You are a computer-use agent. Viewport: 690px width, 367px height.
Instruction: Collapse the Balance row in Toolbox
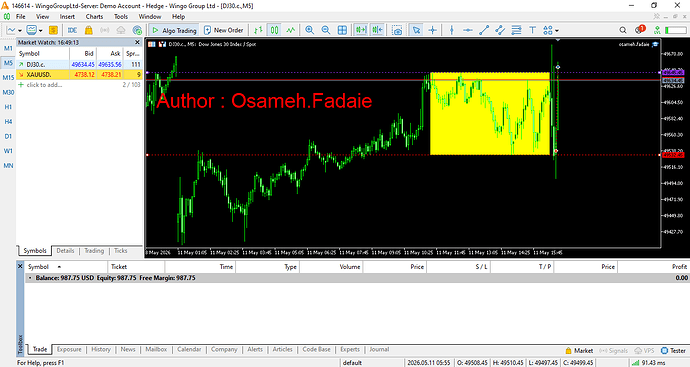point(29,278)
